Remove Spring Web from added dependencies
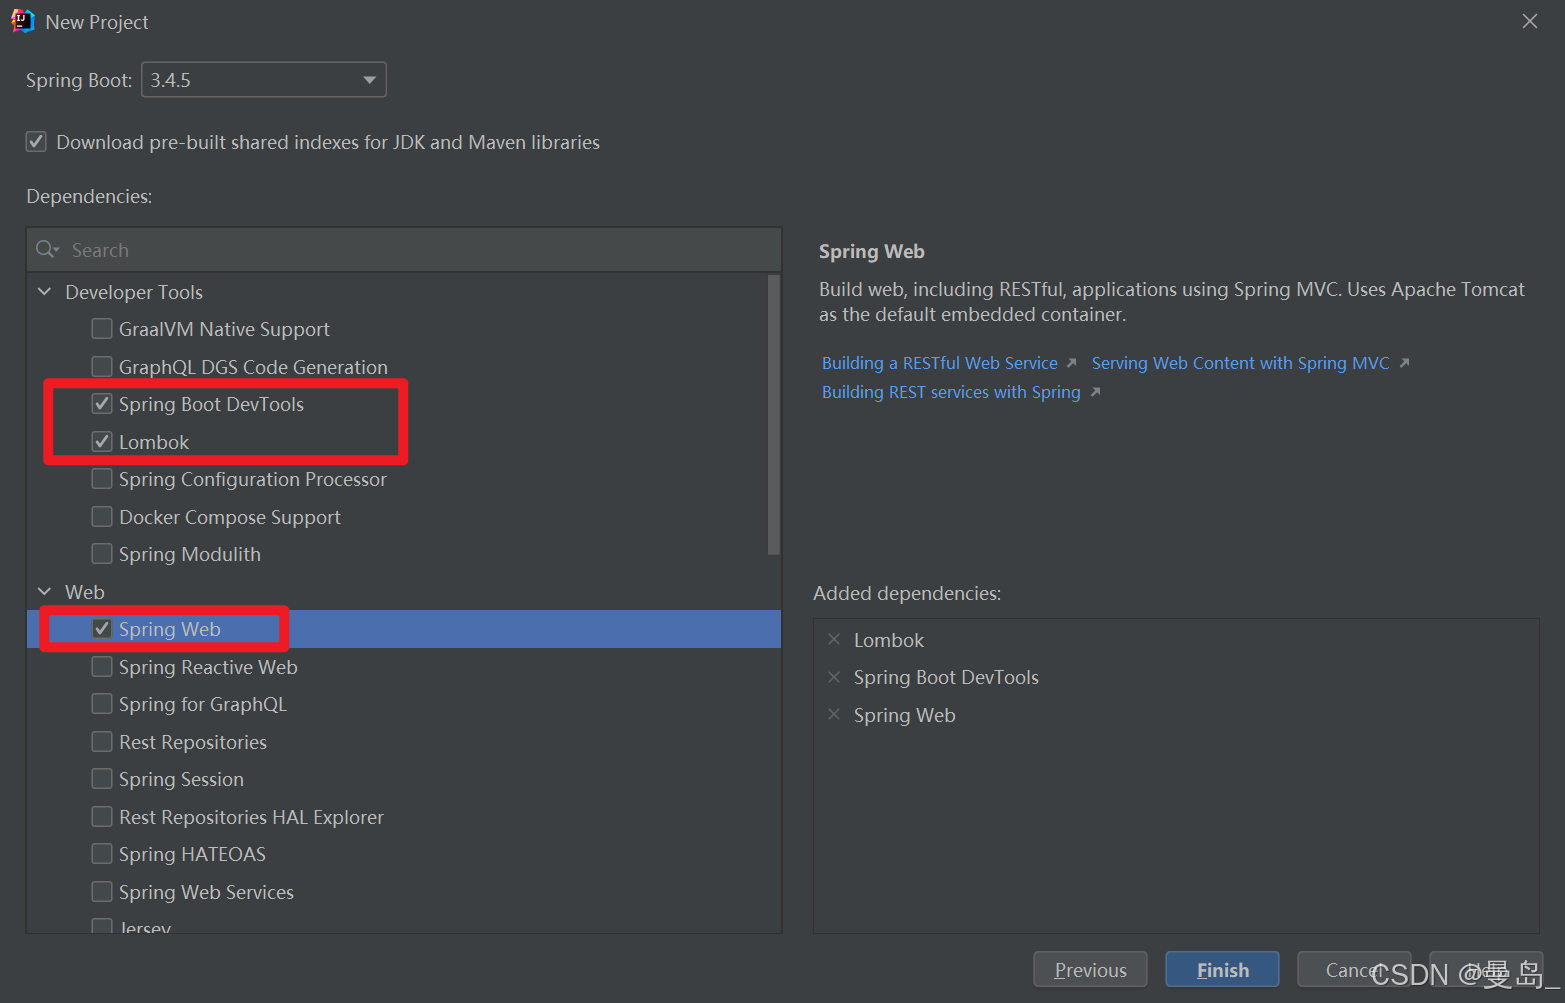This screenshot has width=1565, height=1003. click(x=834, y=715)
